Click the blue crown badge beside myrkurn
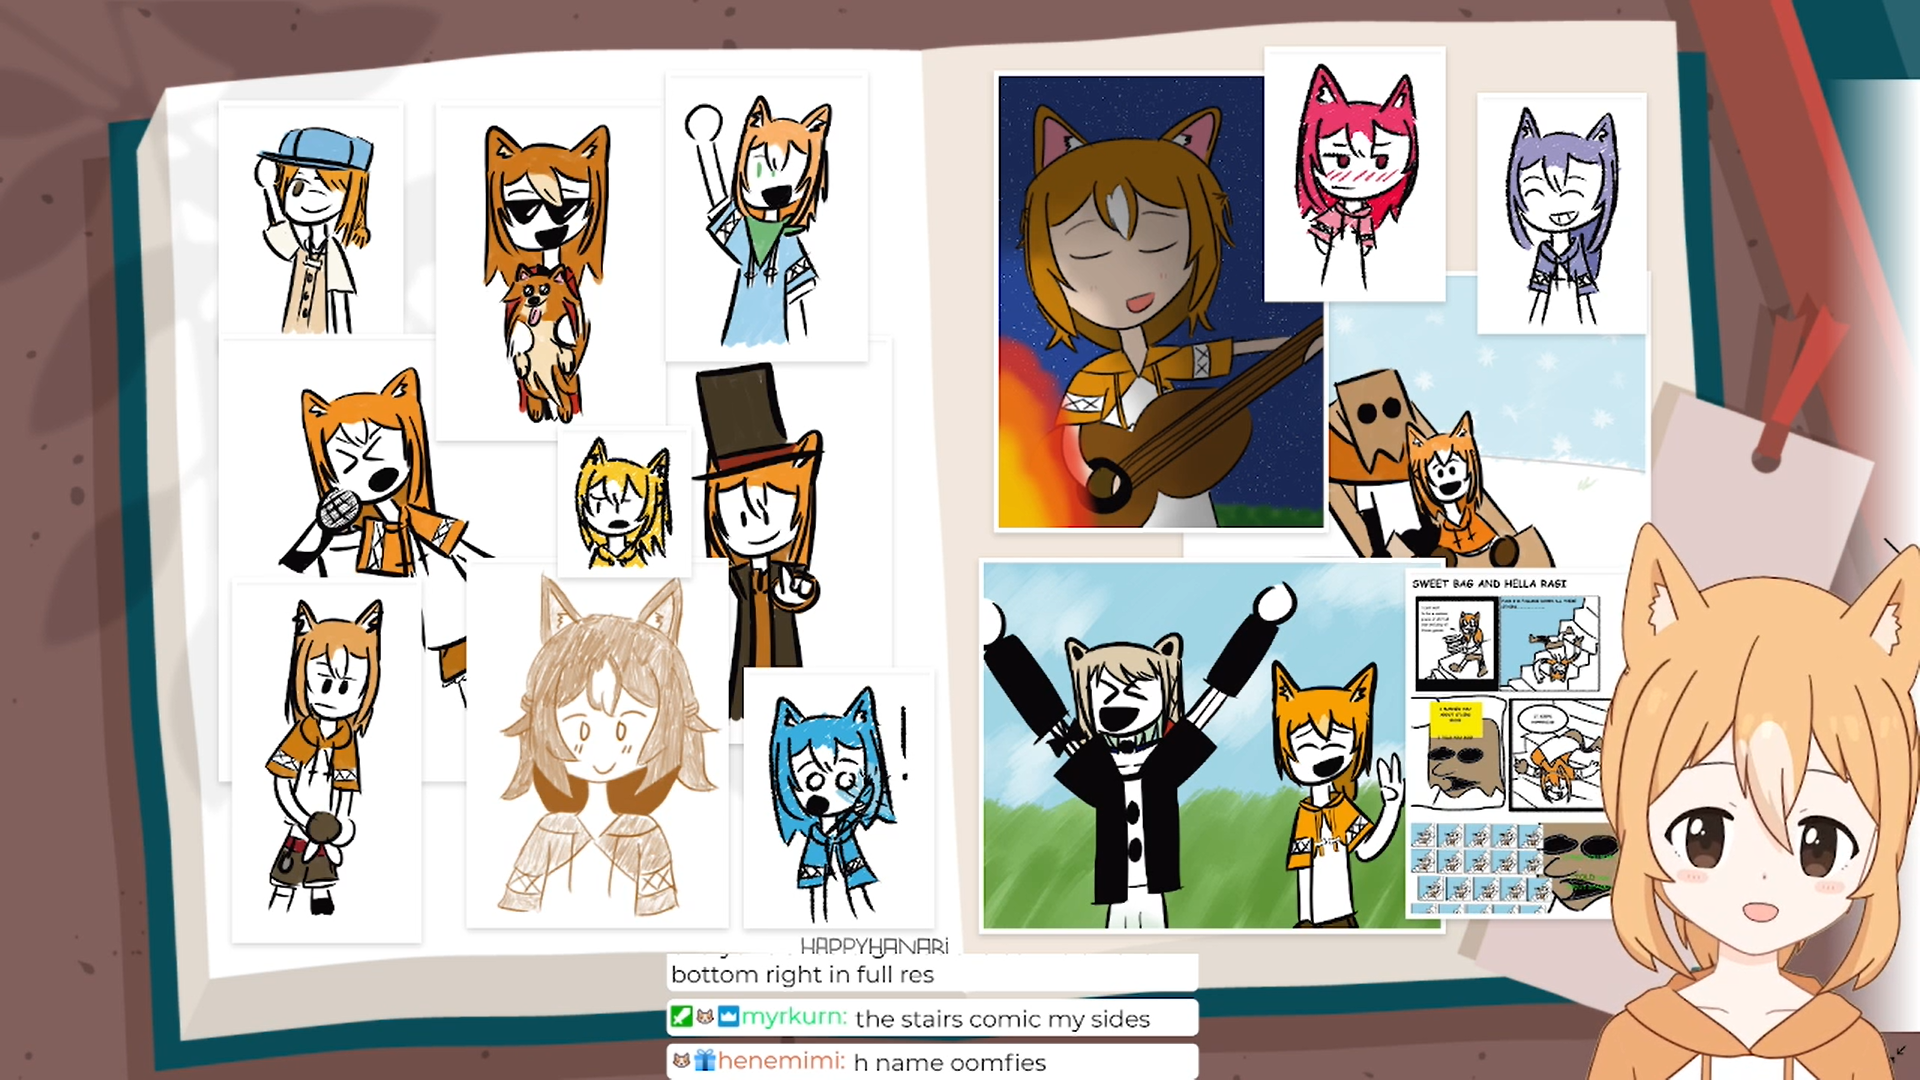The height and width of the screenshot is (1080, 1920). [x=728, y=1017]
